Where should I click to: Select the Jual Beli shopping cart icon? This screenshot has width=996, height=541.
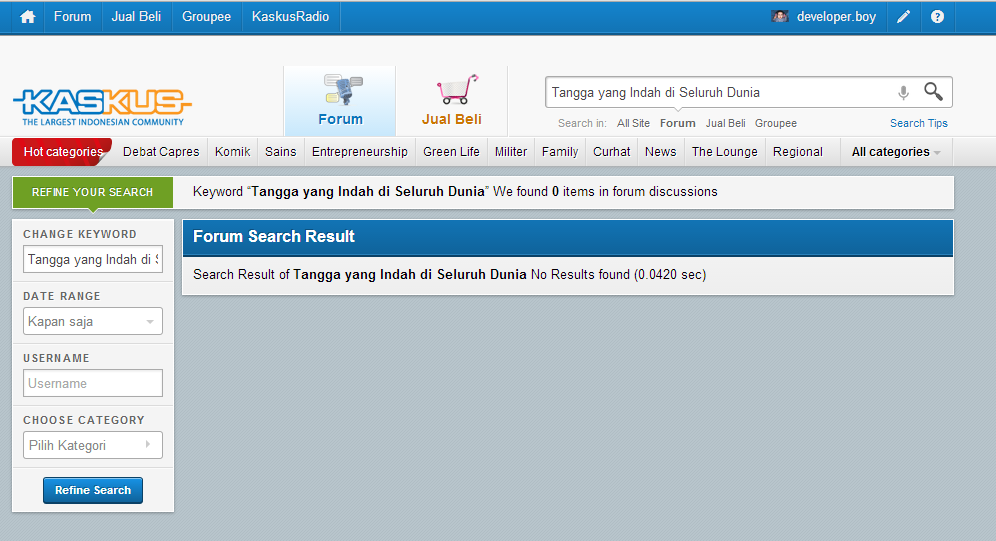(457, 90)
